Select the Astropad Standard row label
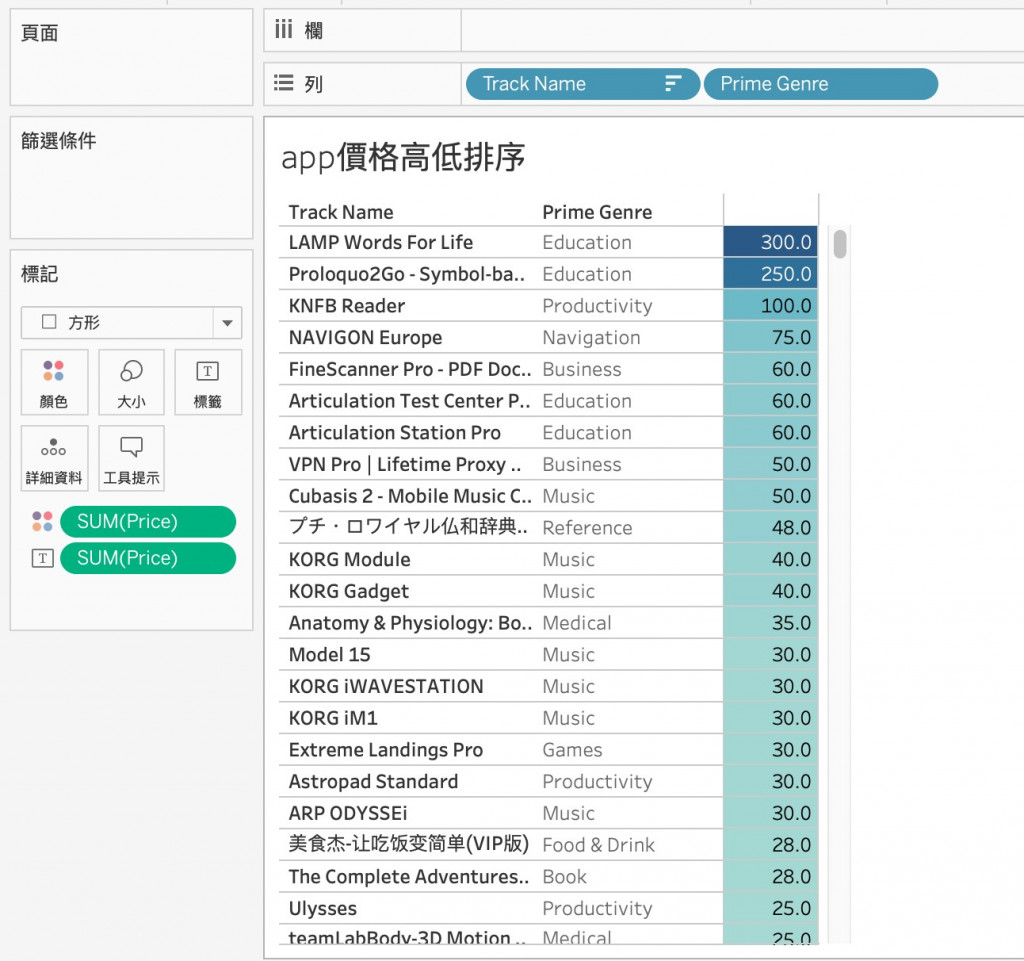This screenshot has height=961, width=1024. [374, 781]
